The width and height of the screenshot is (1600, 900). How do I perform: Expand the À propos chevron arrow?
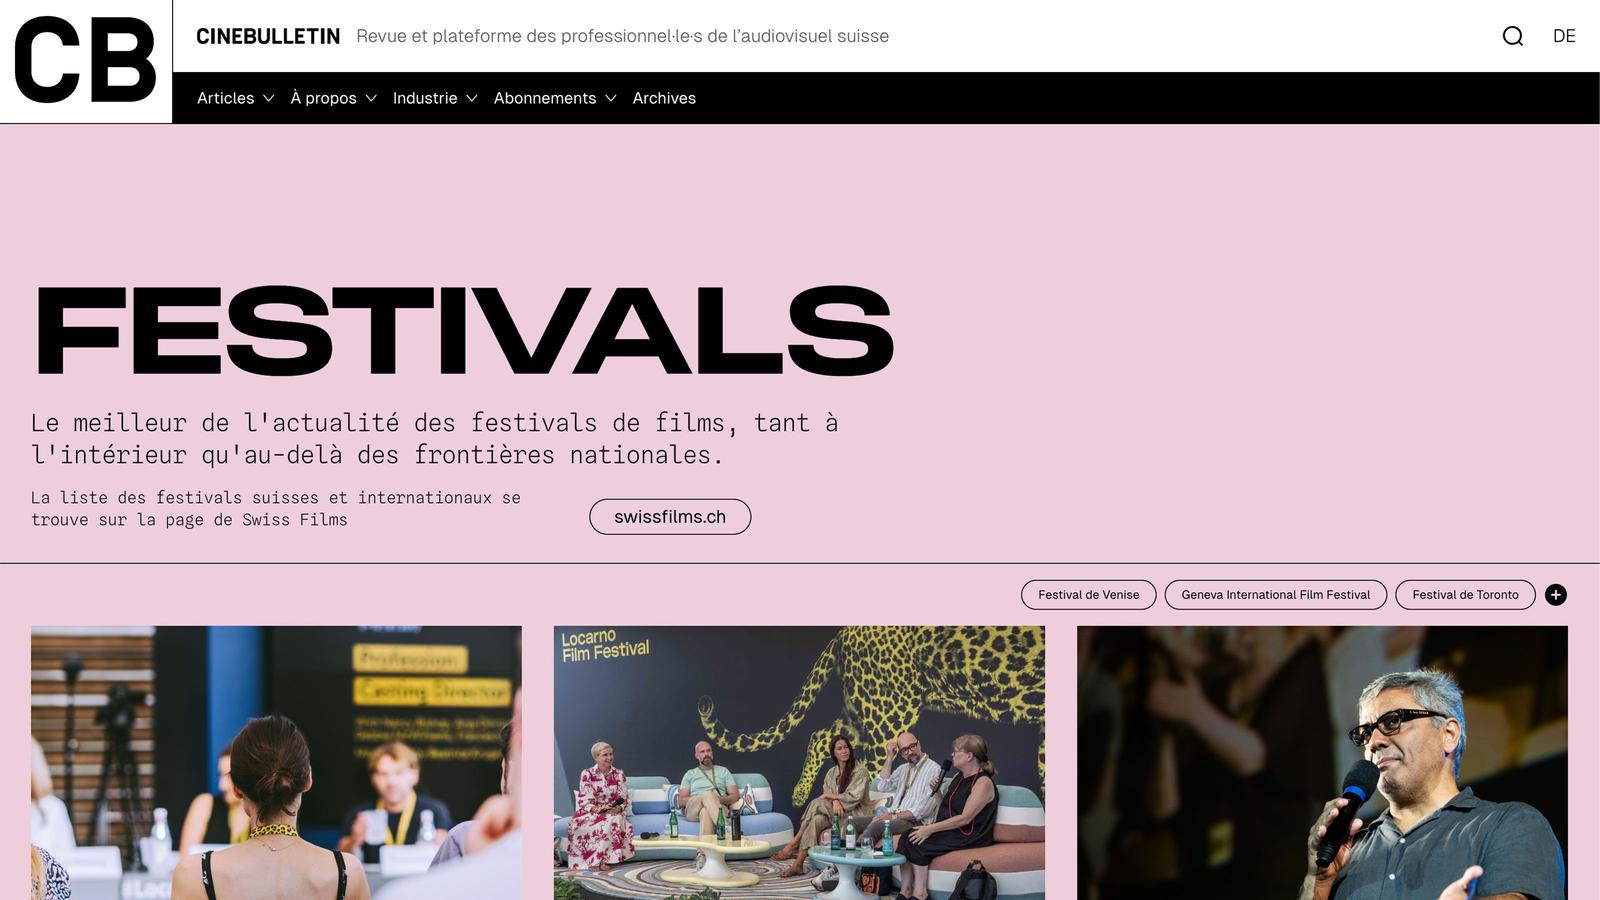point(371,98)
